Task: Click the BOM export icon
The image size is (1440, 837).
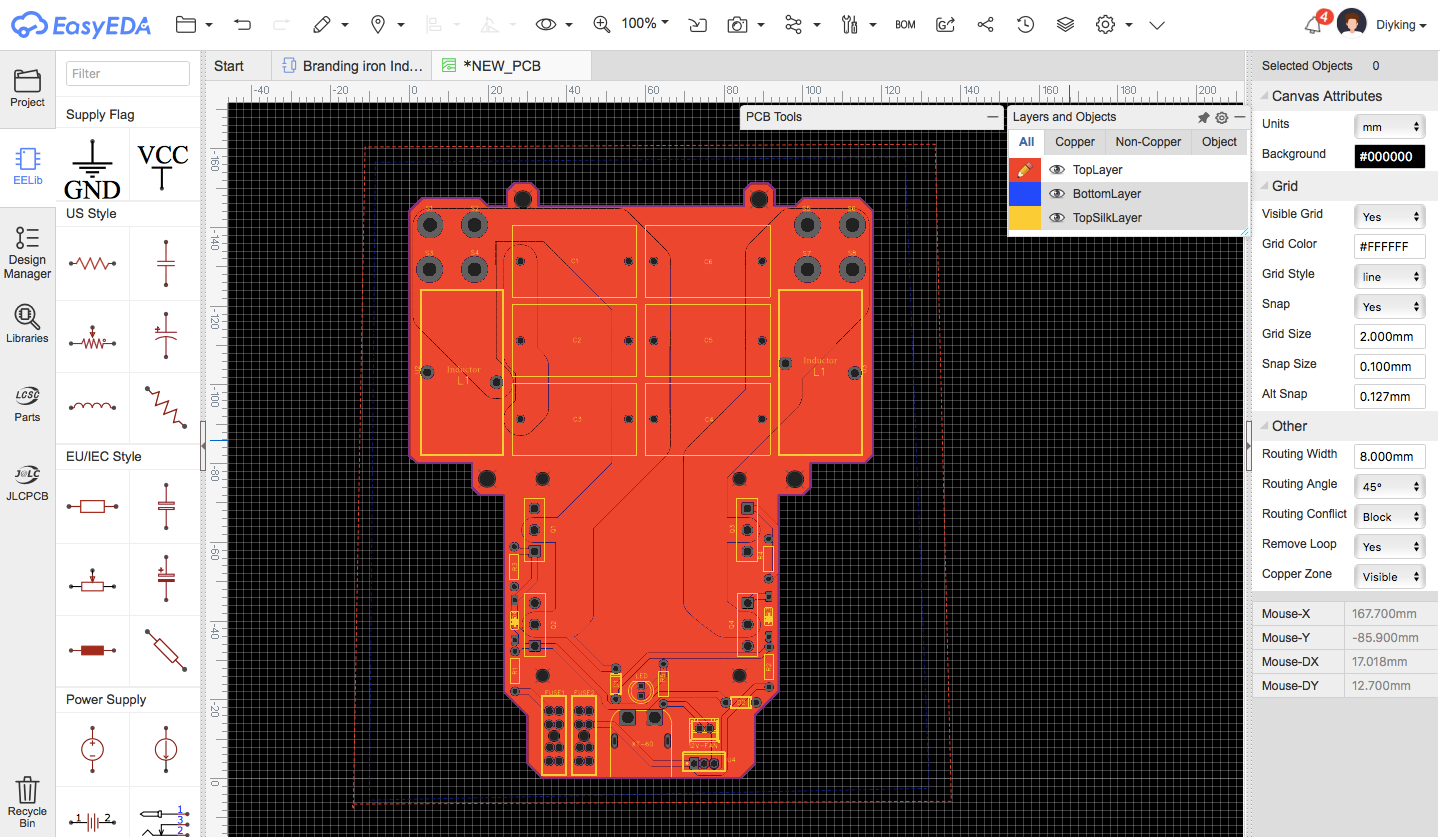Action: [x=905, y=24]
